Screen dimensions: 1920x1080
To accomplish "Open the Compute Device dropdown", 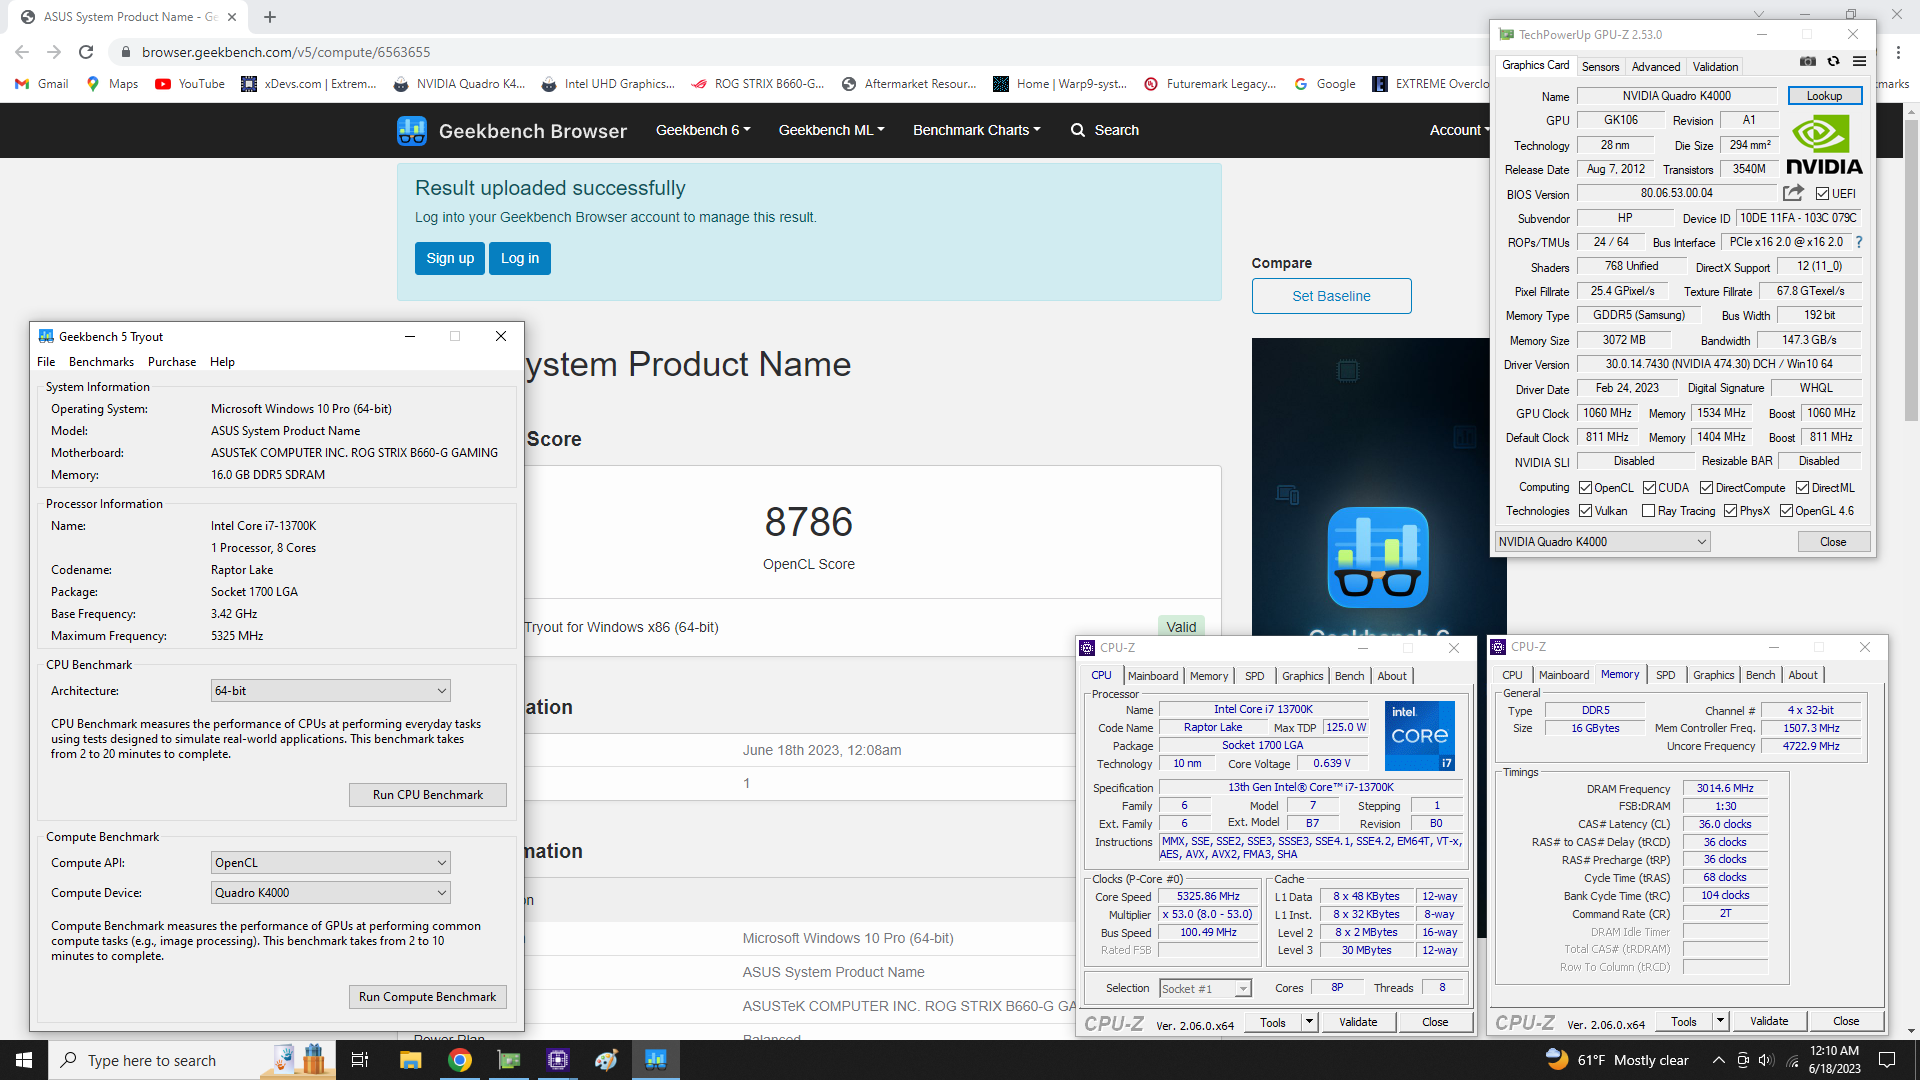I will [x=331, y=893].
